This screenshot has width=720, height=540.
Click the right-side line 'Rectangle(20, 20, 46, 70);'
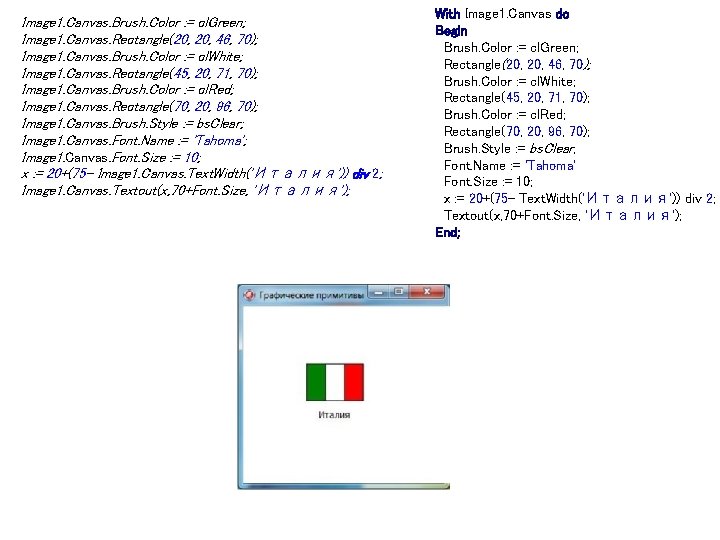(x=517, y=64)
